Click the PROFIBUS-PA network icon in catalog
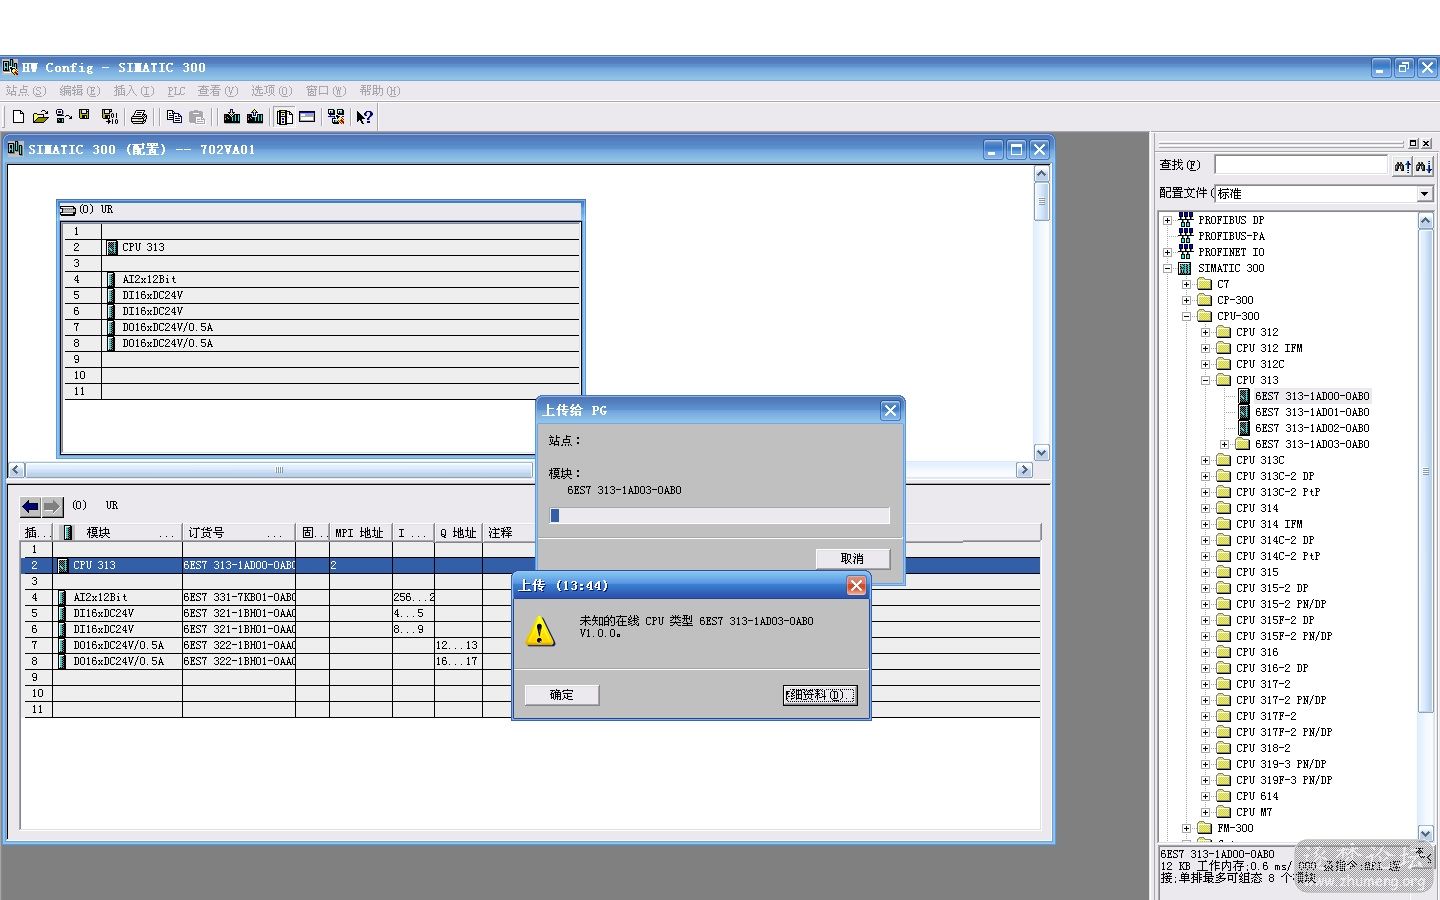1440x900 pixels. point(1185,236)
